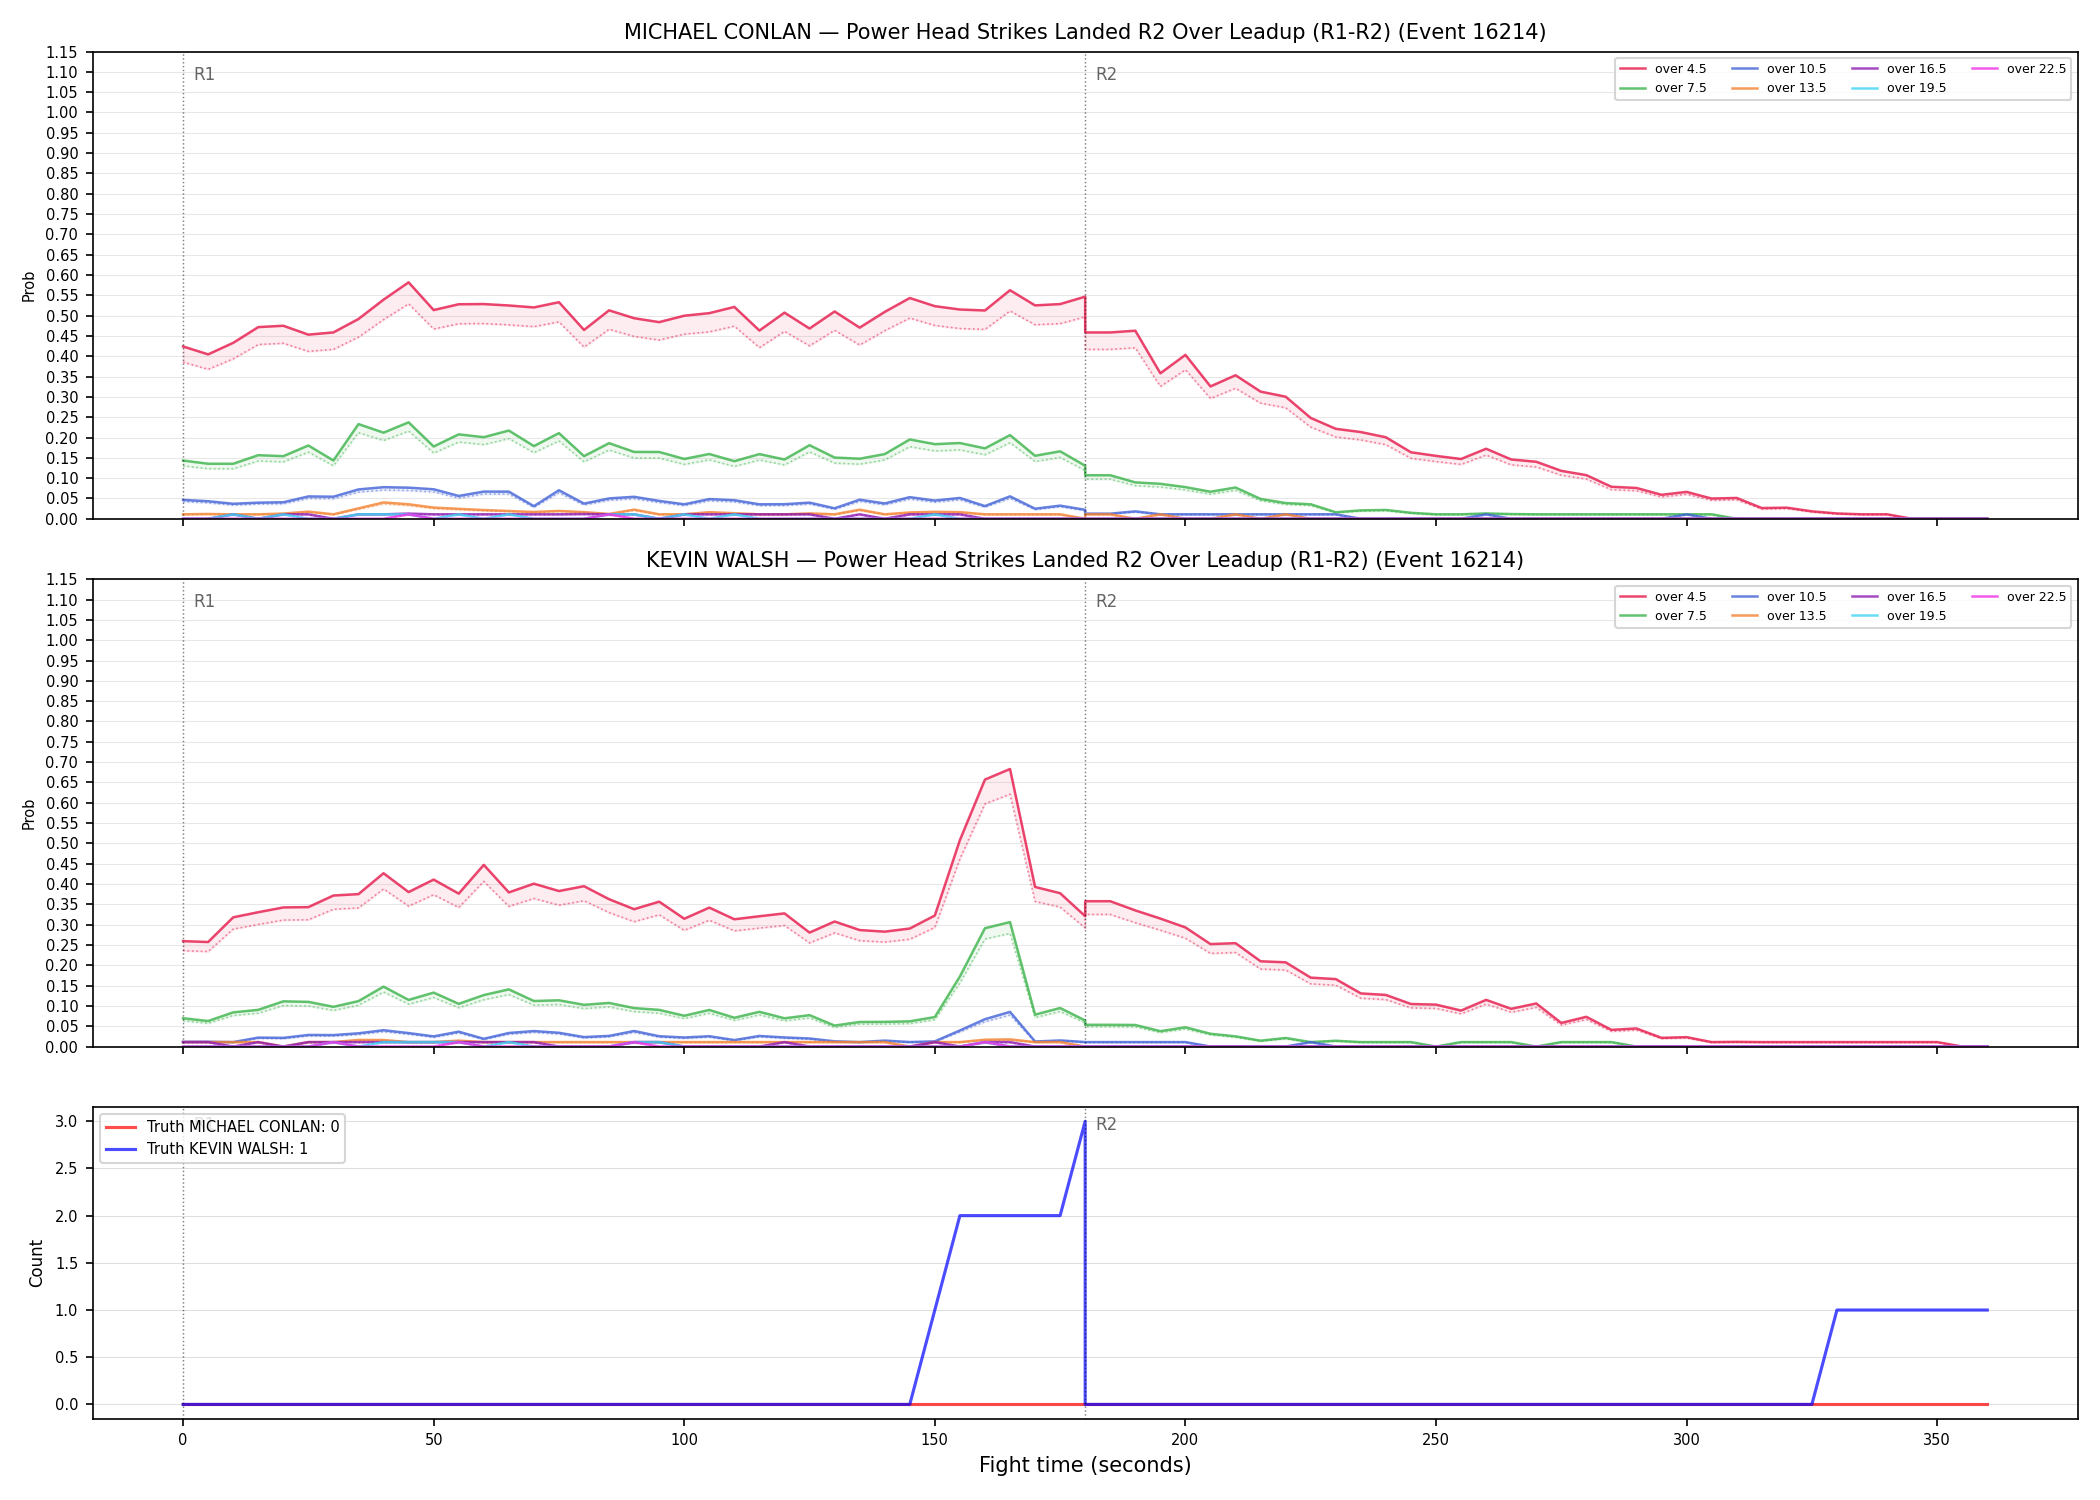The image size is (2100, 1500).
Task: Select 'over 16.5' label in Conlan legend
Action: coord(1916,69)
